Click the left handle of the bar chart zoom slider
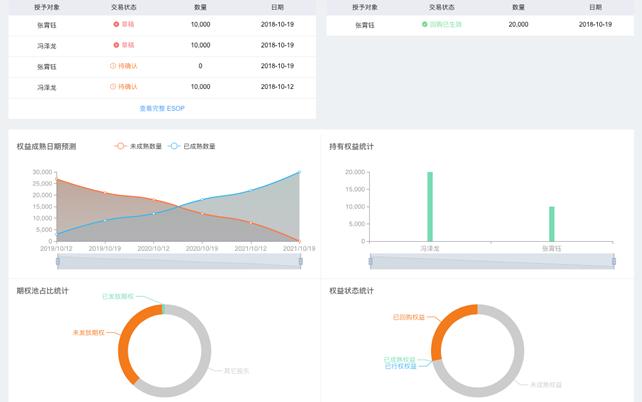This screenshot has width=642, height=402. pyautogui.click(x=371, y=262)
